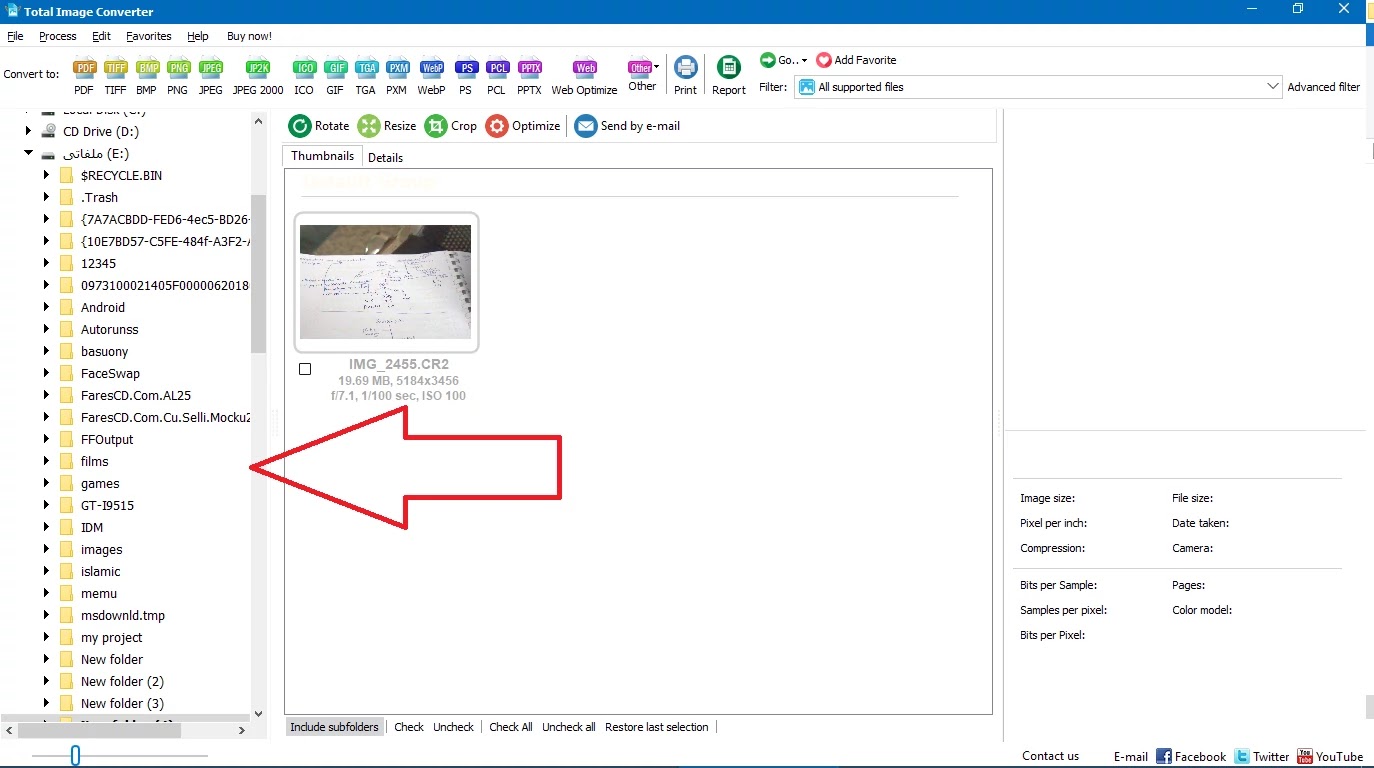Convert to PXM format
This screenshot has height=768, width=1374.
coord(397,77)
